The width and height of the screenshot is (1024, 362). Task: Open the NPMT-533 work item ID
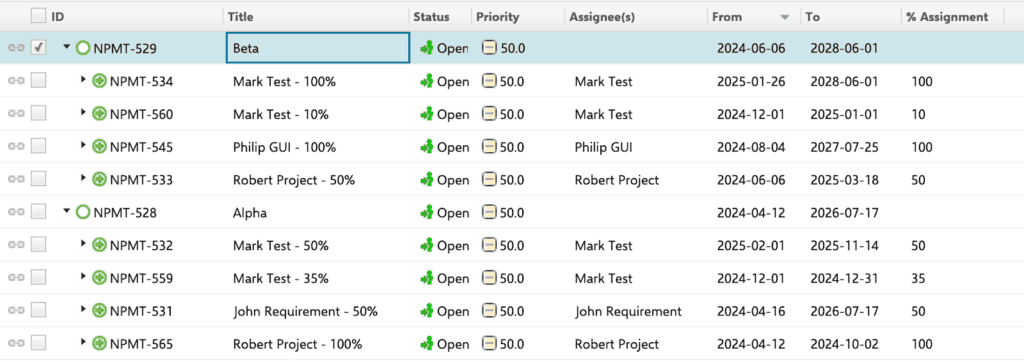click(141, 180)
